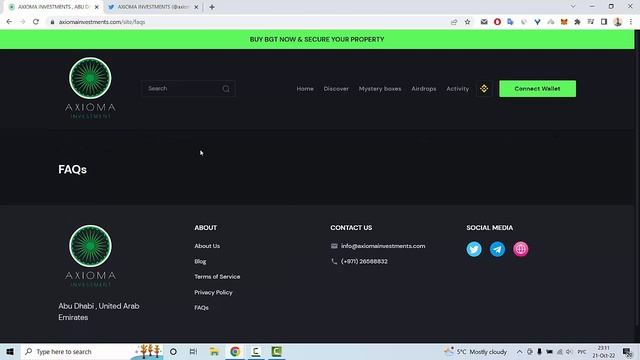Open the dark blue V extension icon

[x=537, y=22]
